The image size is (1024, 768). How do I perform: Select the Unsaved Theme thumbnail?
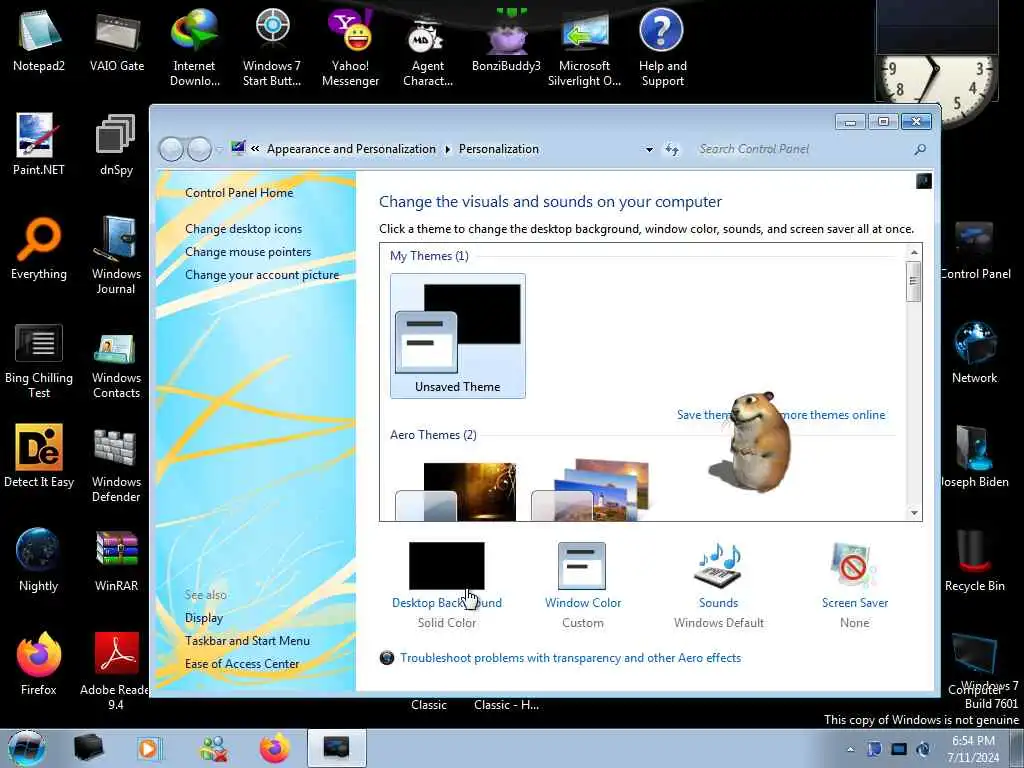458,336
